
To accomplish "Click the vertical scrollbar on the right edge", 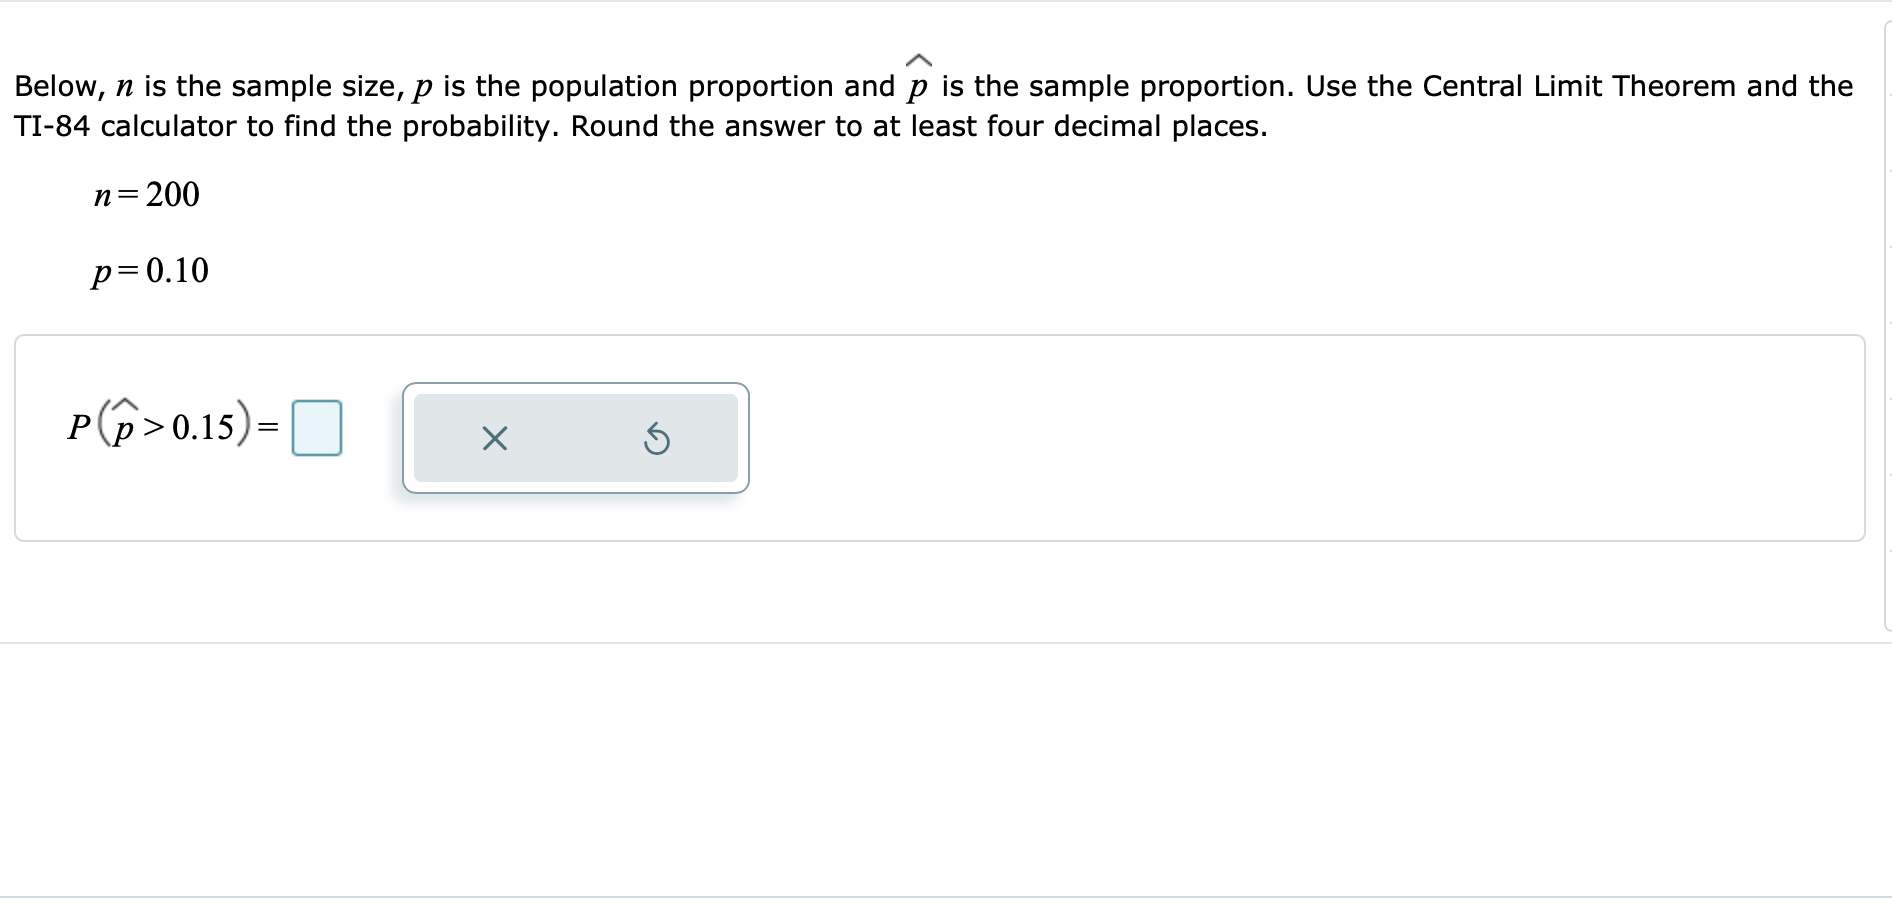I will [x=1886, y=300].
